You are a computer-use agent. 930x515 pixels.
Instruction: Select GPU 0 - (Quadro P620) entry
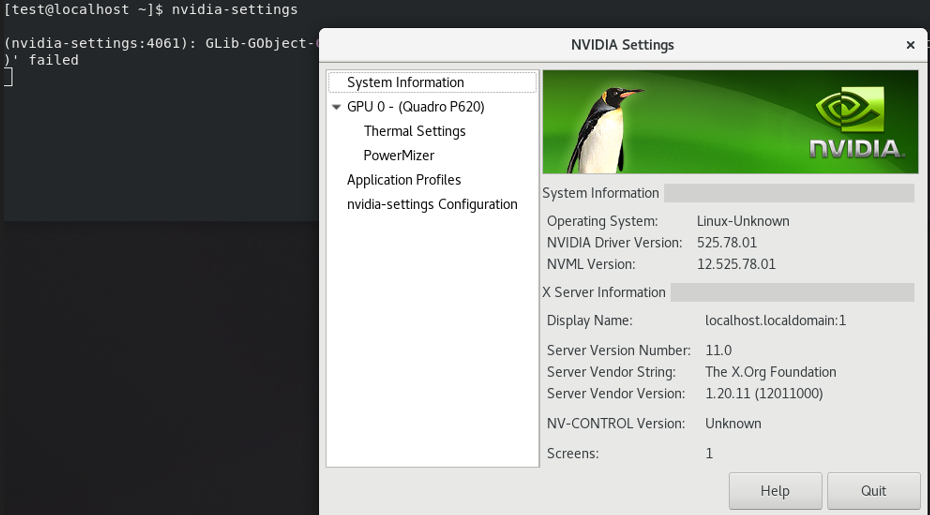point(415,107)
